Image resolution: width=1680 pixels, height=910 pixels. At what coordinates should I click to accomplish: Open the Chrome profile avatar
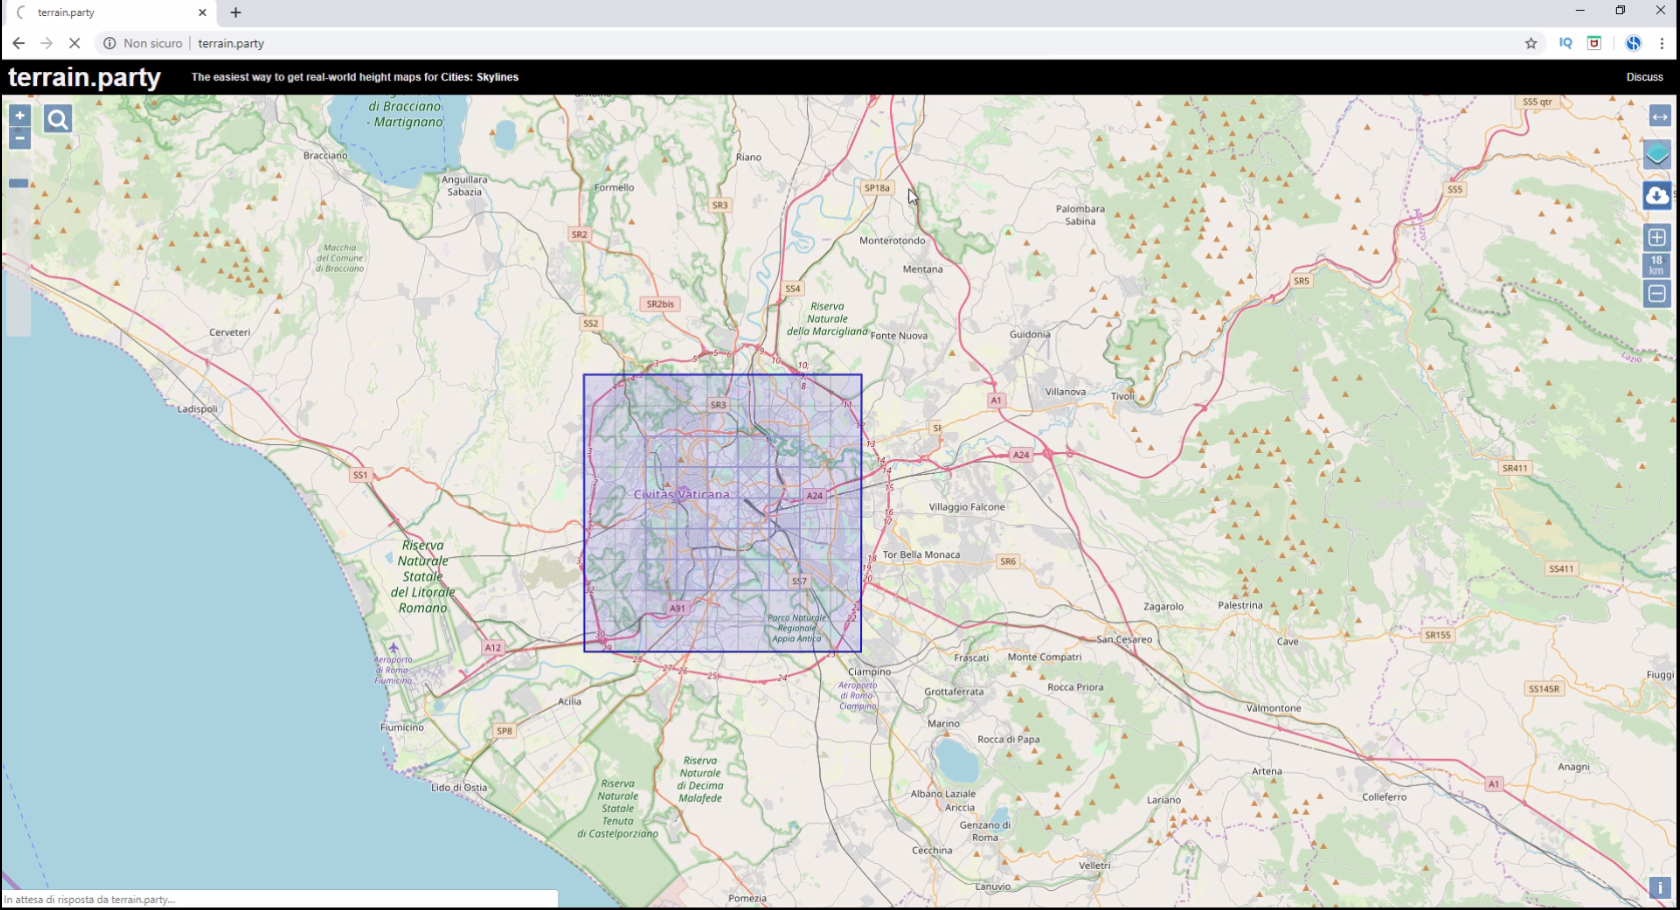pyautogui.click(x=1633, y=43)
